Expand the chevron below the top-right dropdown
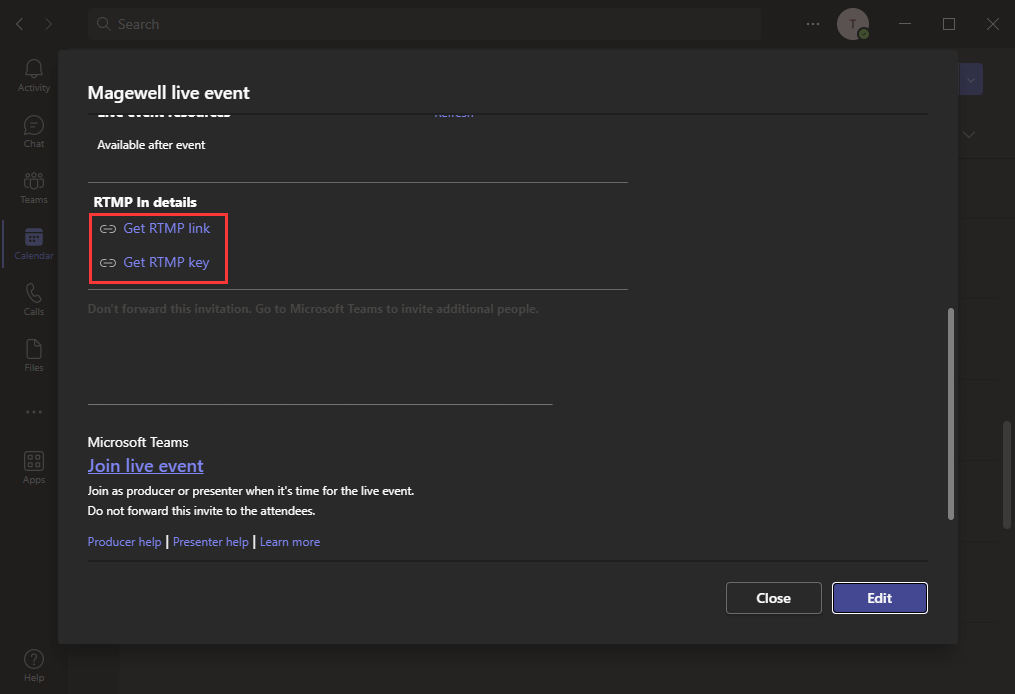1015x694 pixels. pos(969,135)
